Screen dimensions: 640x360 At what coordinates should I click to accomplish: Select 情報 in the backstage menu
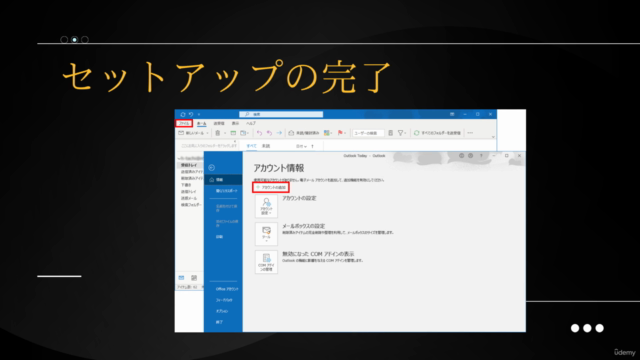coord(223,180)
